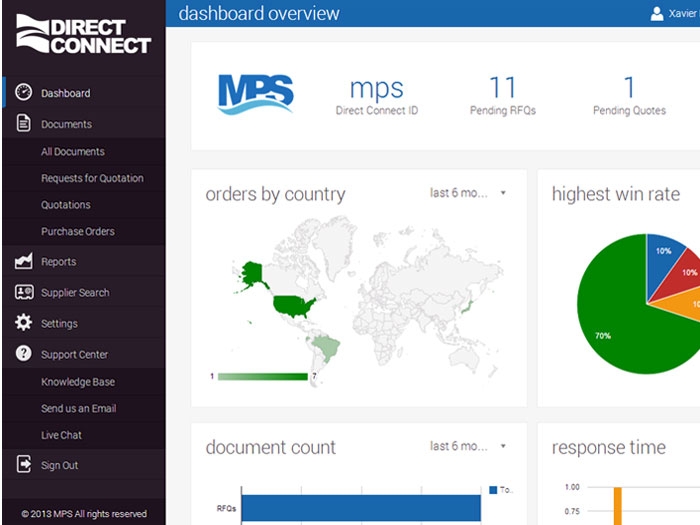The width and height of the screenshot is (700, 525).
Task: Click the dashboard overview heading
Action: coord(259,13)
